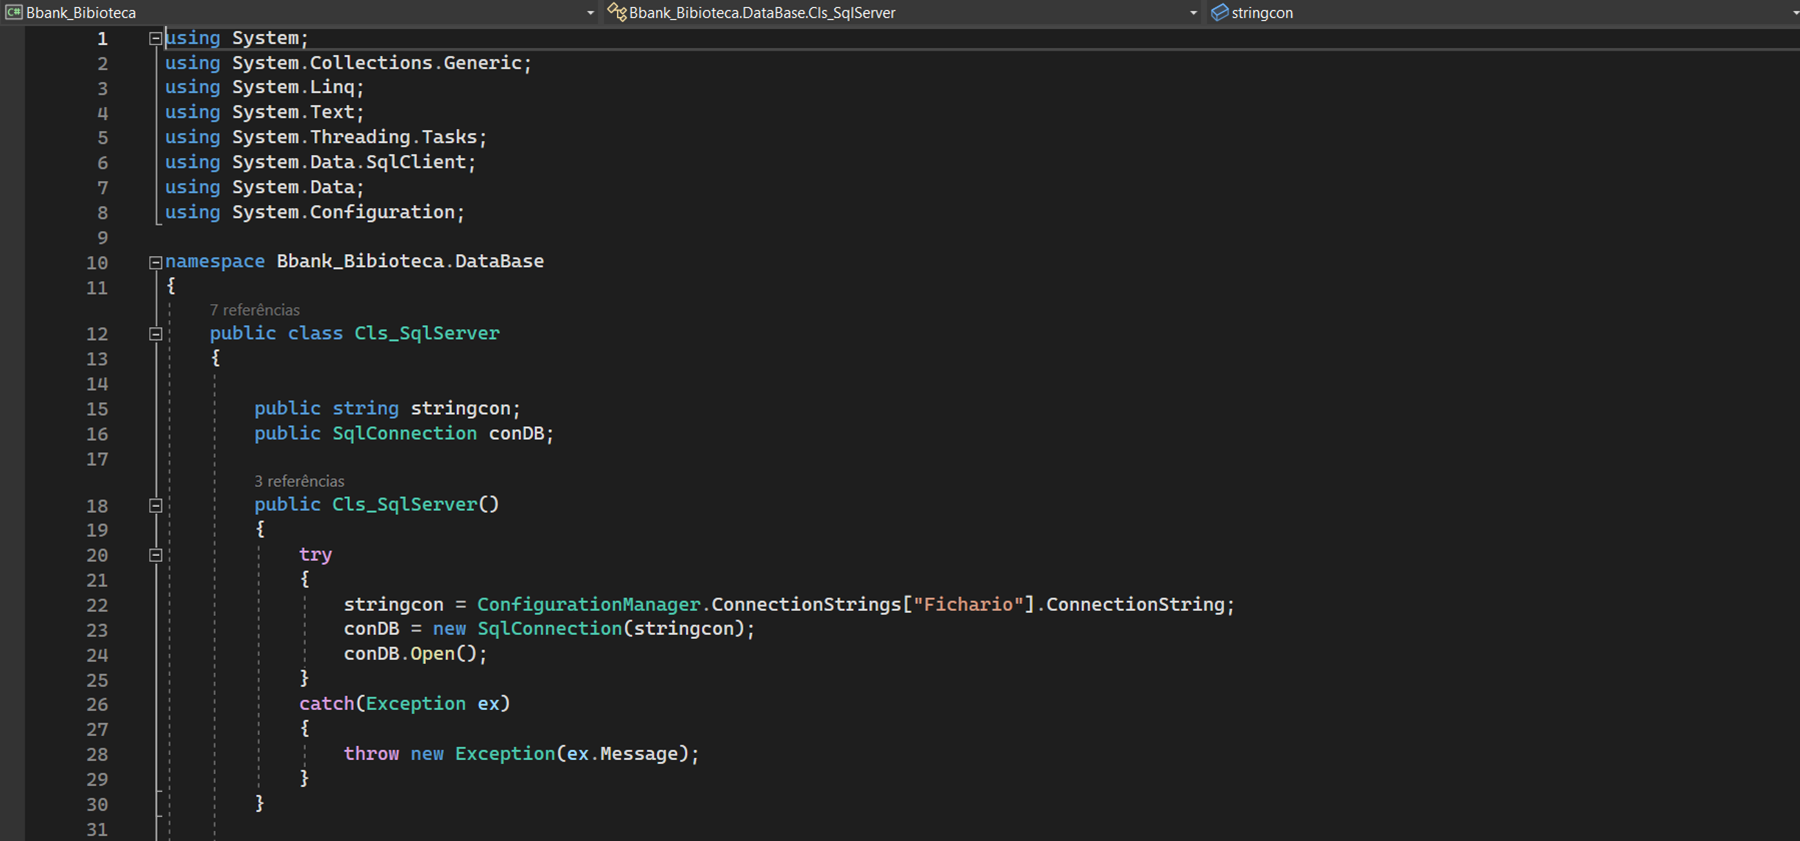Open the '3 referências' CodeLens link
The image size is (1800, 841).
(299, 481)
